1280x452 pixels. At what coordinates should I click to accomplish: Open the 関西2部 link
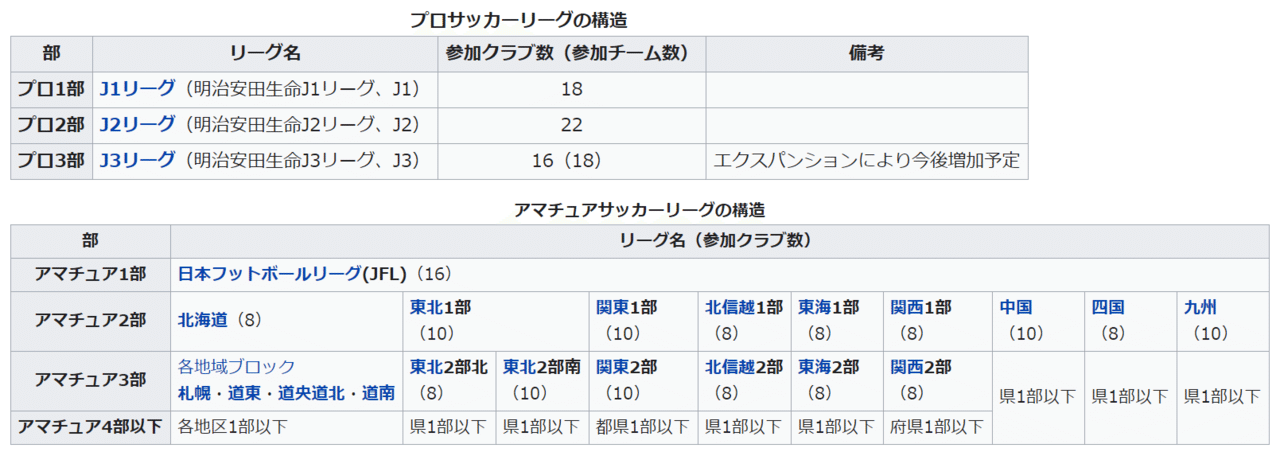921,367
